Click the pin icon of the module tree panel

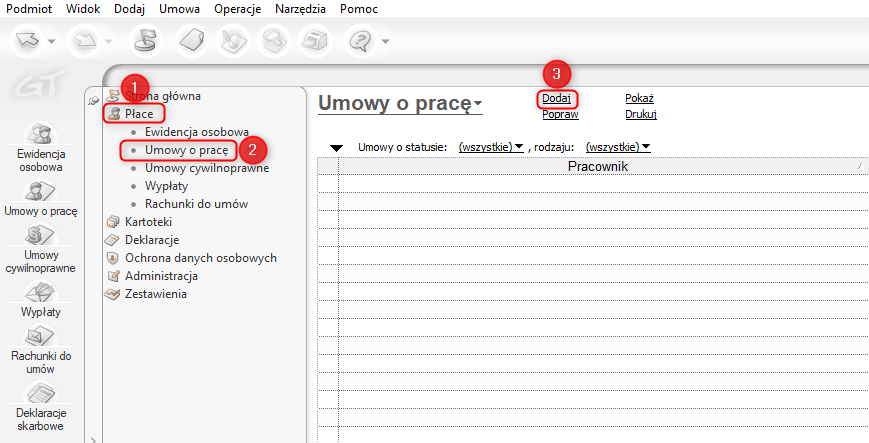tap(94, 100)
